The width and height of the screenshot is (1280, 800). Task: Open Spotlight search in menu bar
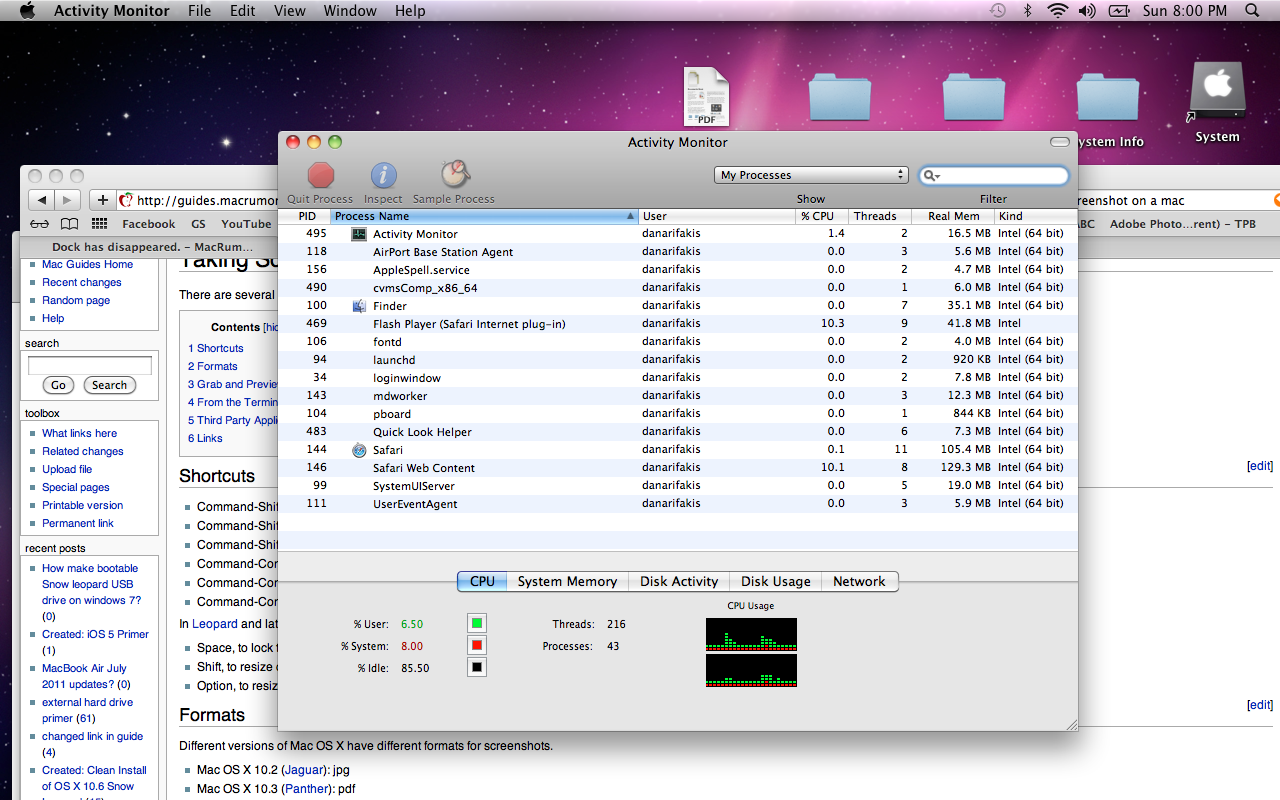click(1252, 11)
